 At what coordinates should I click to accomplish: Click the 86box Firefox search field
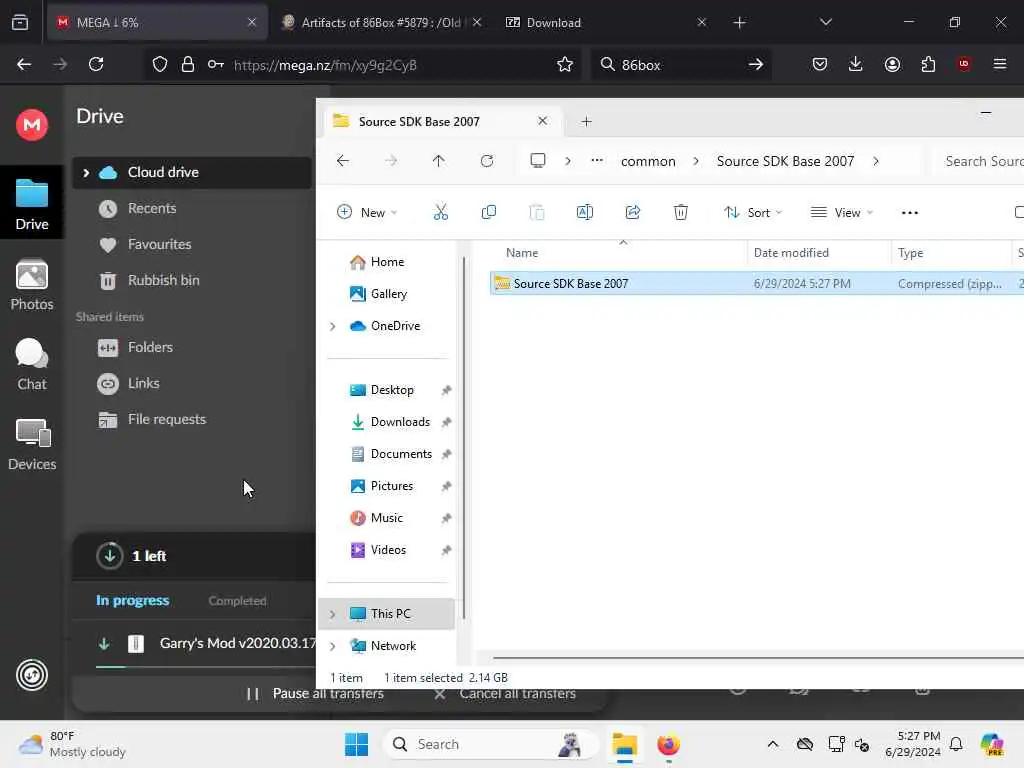(x=679, y=65)
